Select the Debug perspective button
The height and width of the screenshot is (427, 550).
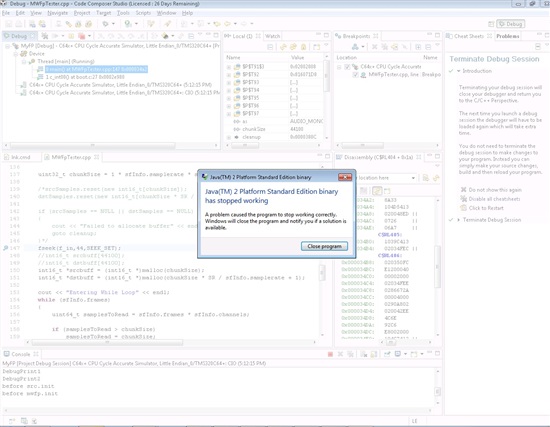click(511, 24)
